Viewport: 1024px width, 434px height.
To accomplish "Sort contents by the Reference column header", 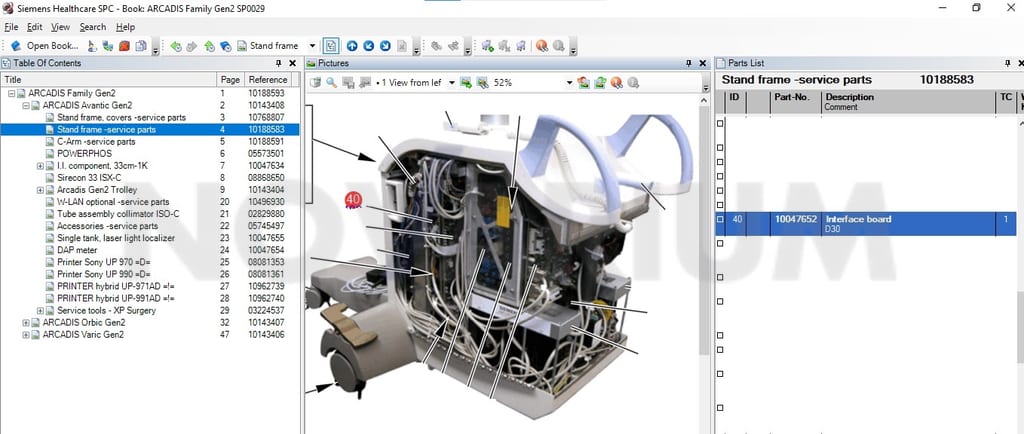I will (268, 80).
